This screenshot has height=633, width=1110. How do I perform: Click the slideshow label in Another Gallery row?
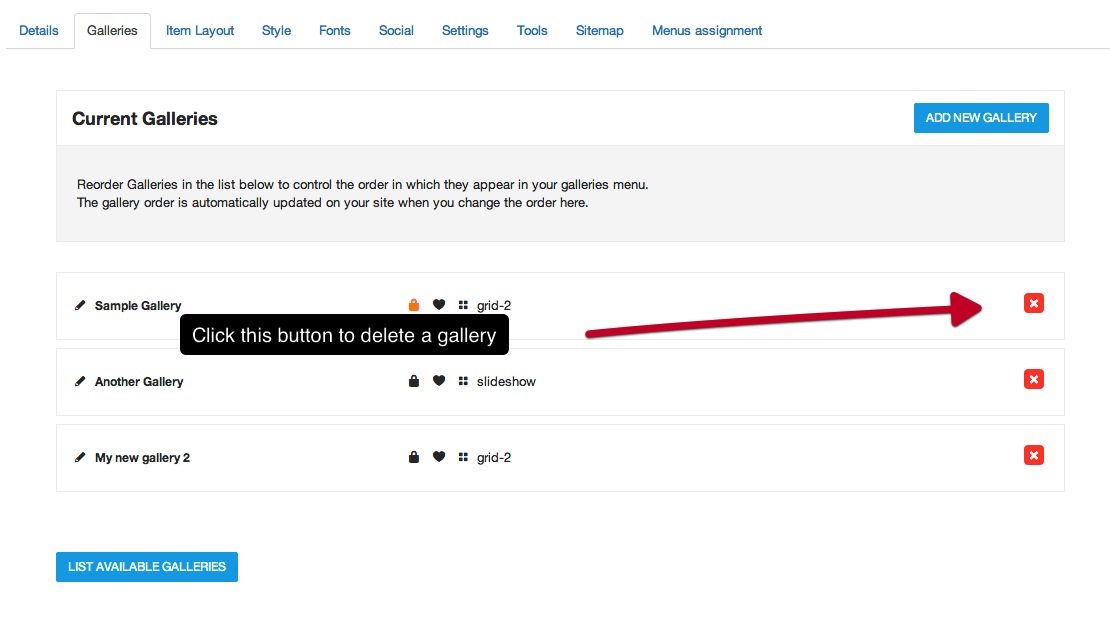point(506,381)
